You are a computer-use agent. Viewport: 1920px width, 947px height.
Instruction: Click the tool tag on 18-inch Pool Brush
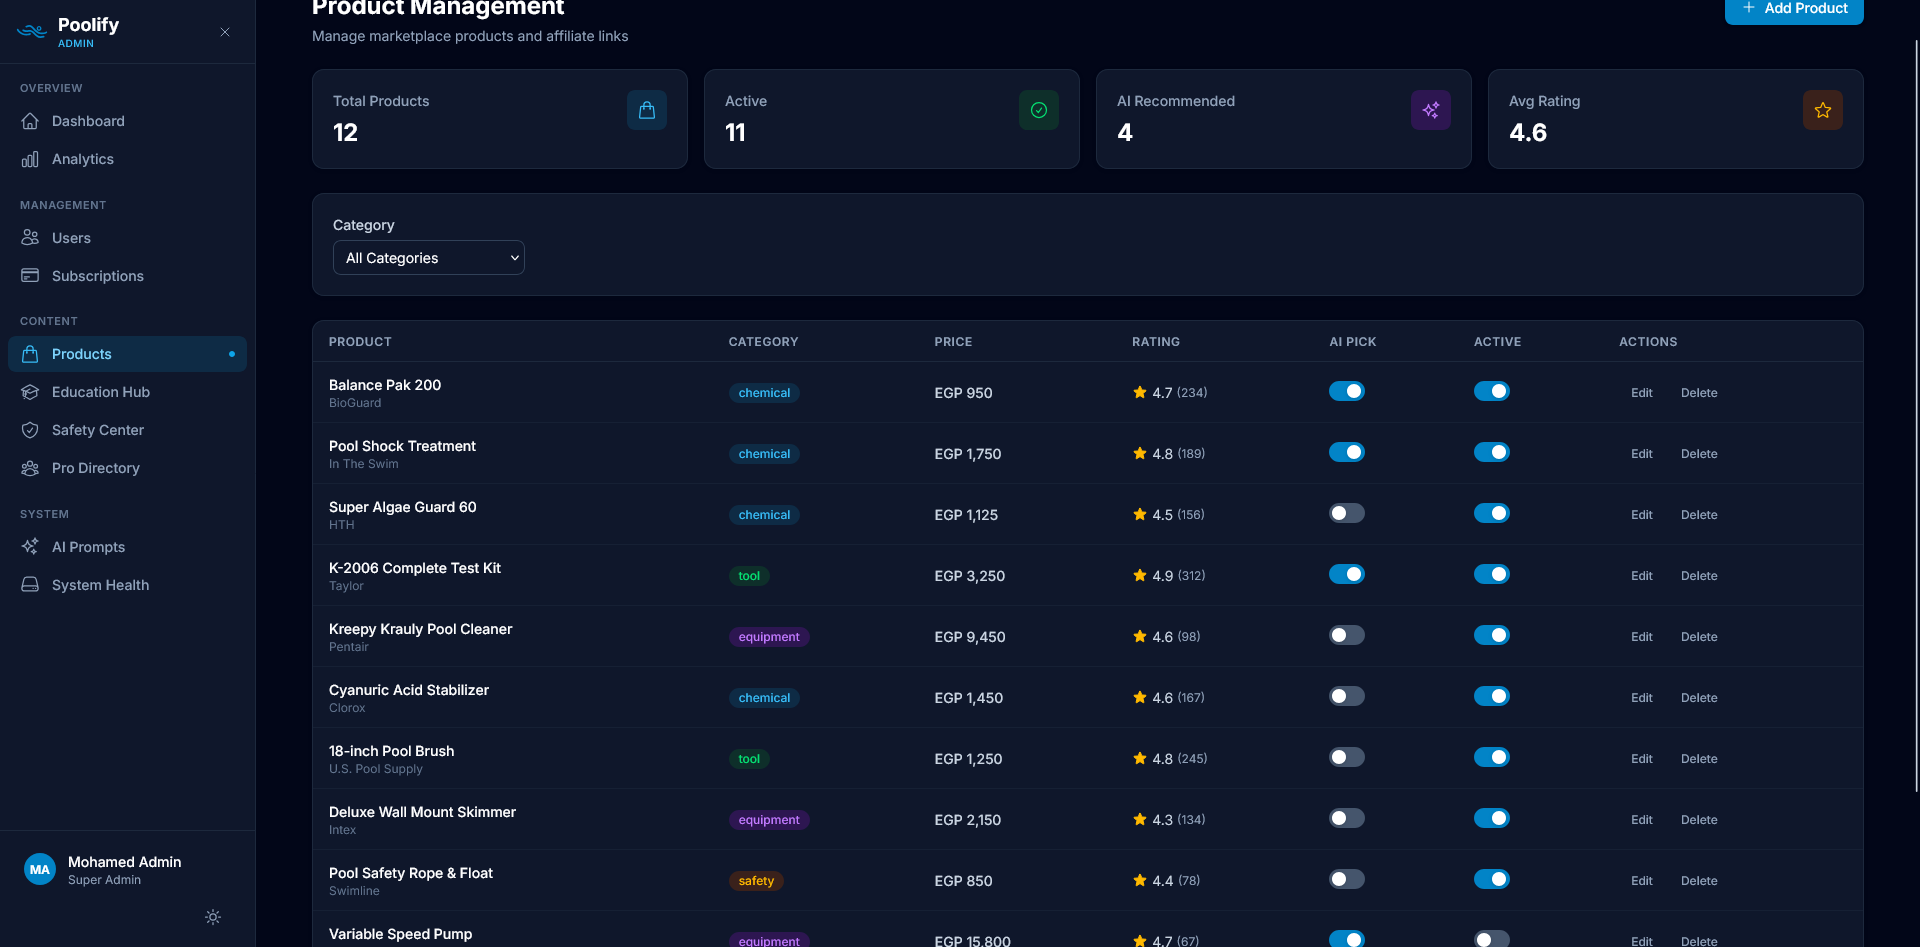[x=749, y=759]
